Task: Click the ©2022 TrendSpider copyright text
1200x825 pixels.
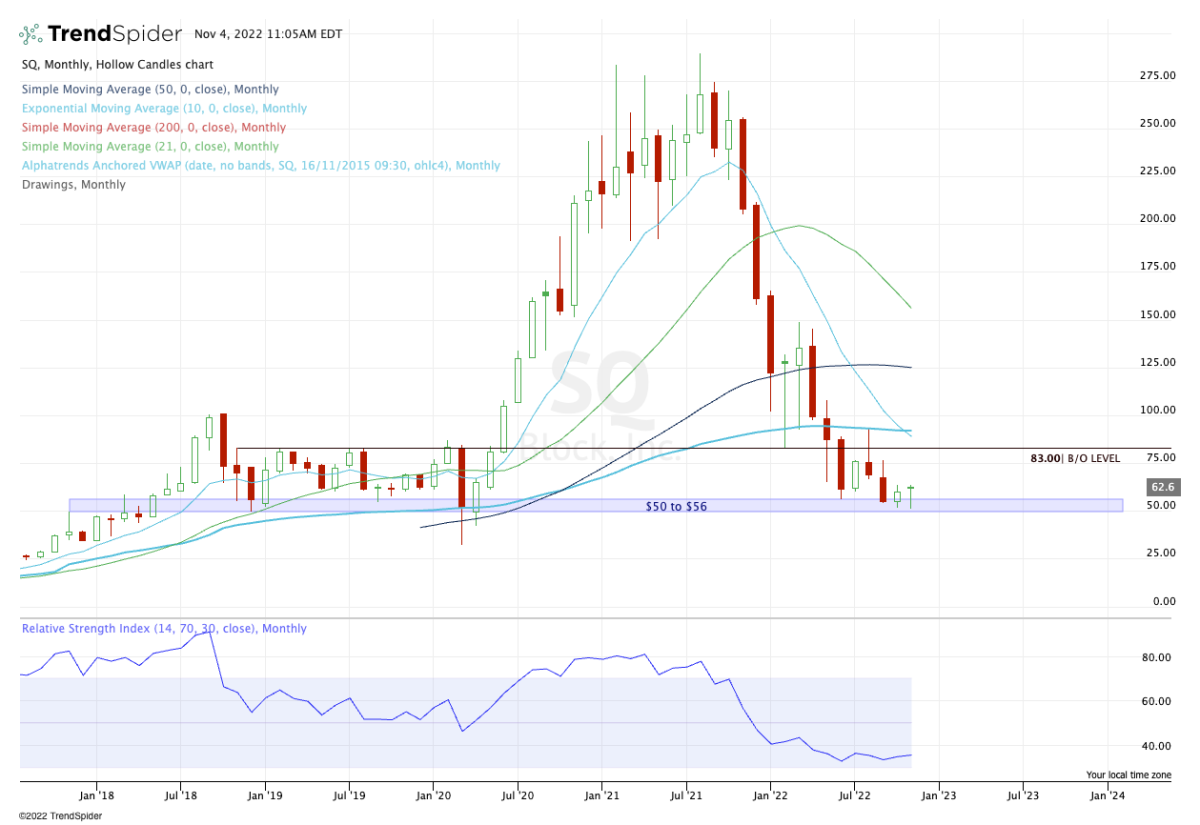Action: pyautogui.click(x=60, y=816)
